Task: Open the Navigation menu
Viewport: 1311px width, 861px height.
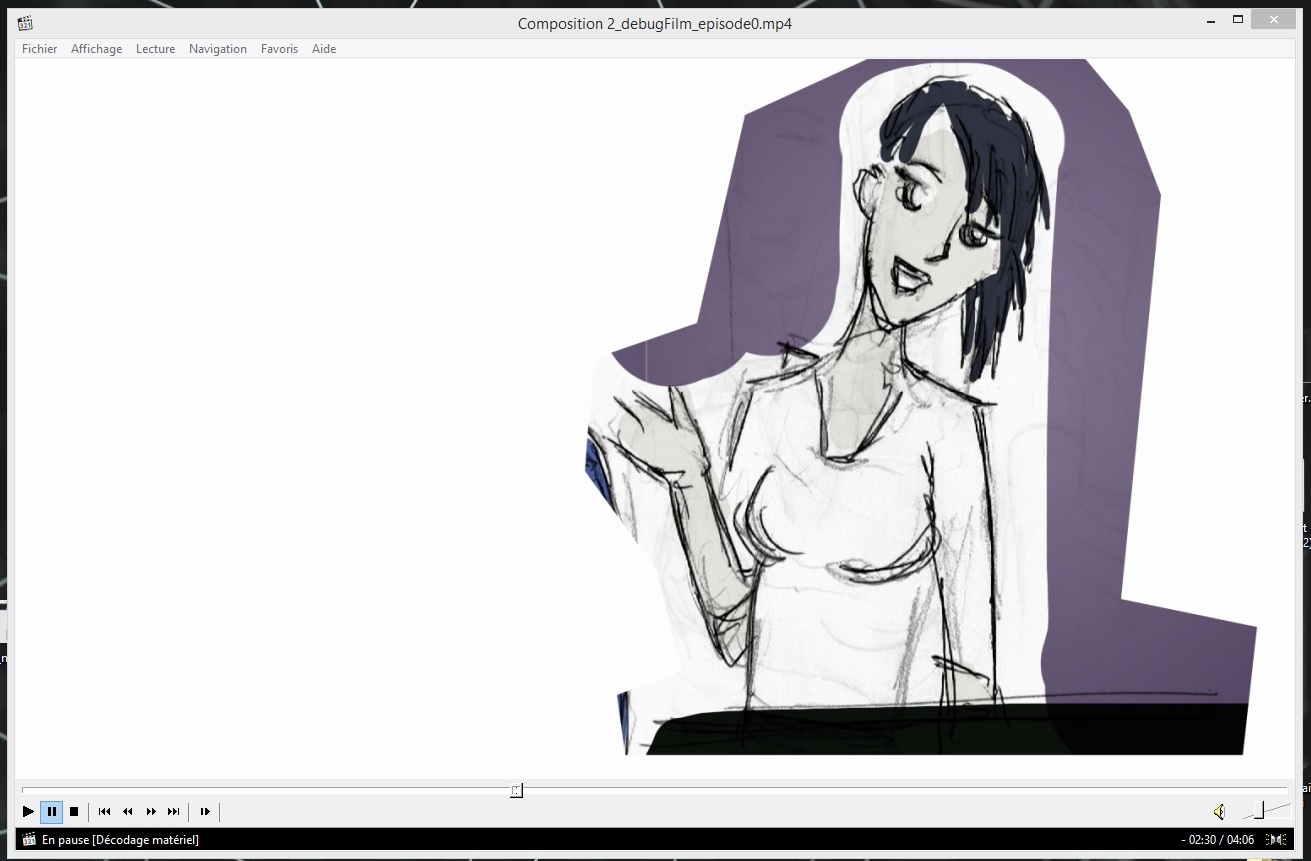Action: pyautogui.click(x=217, y=49)
